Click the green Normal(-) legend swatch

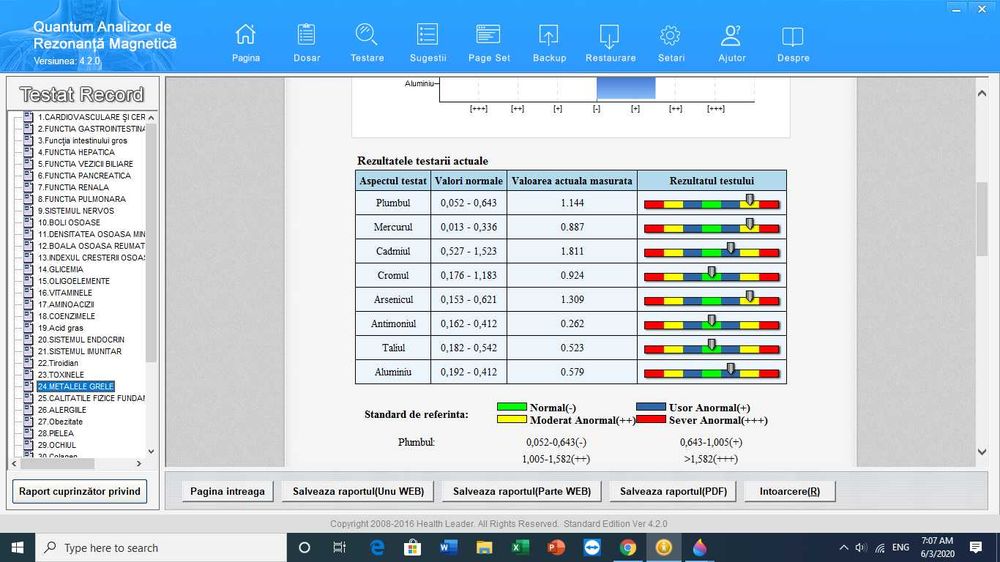coord(511,407)
